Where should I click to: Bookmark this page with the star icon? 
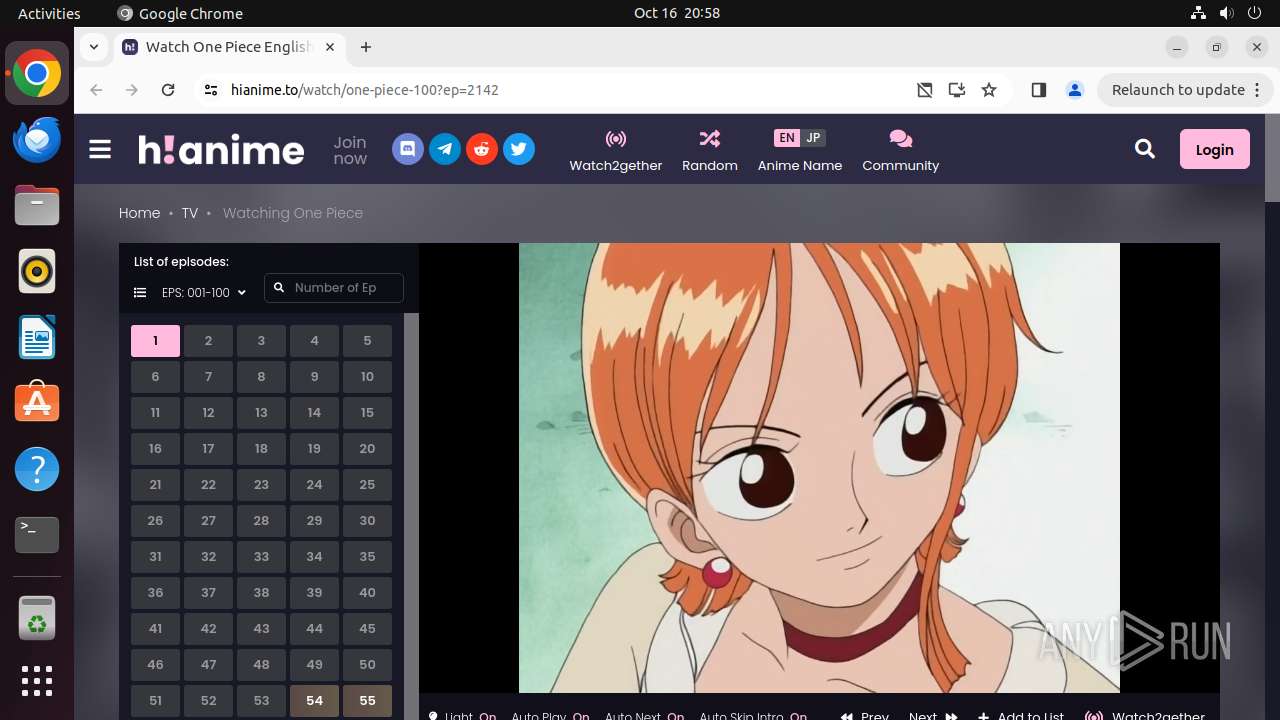pos(989,90)
